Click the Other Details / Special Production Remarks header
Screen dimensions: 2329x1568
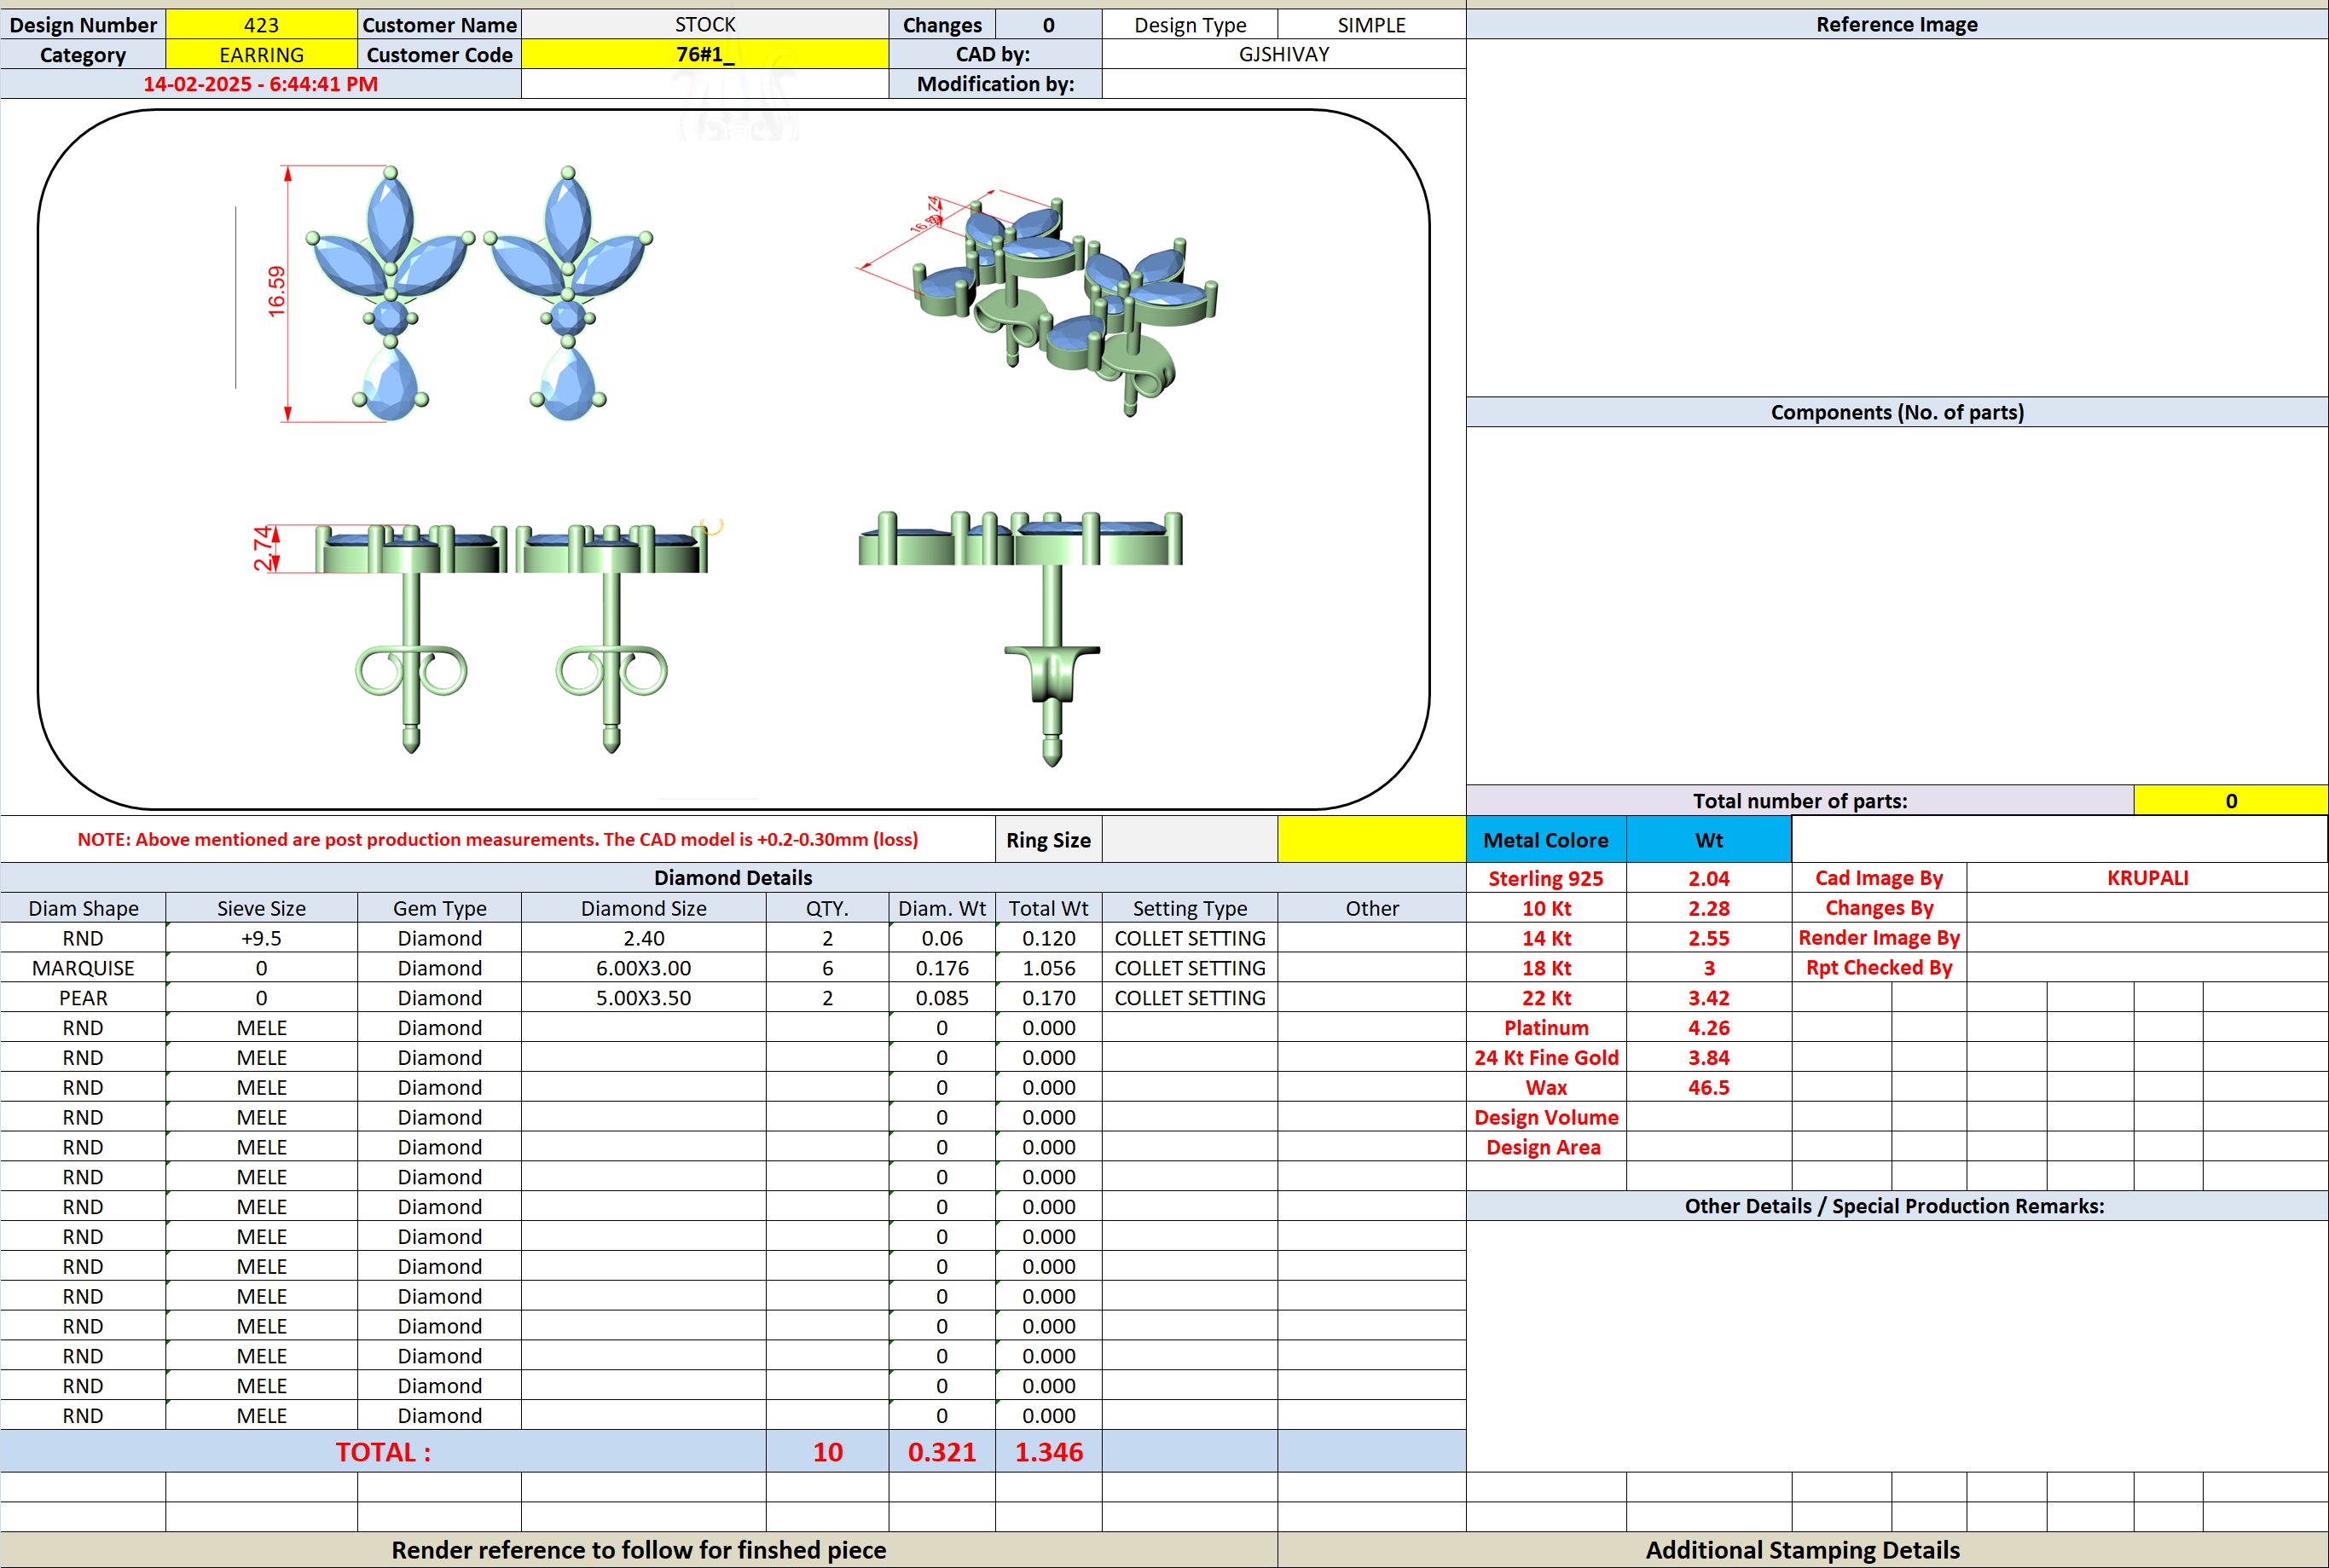coord(1897,1206)
